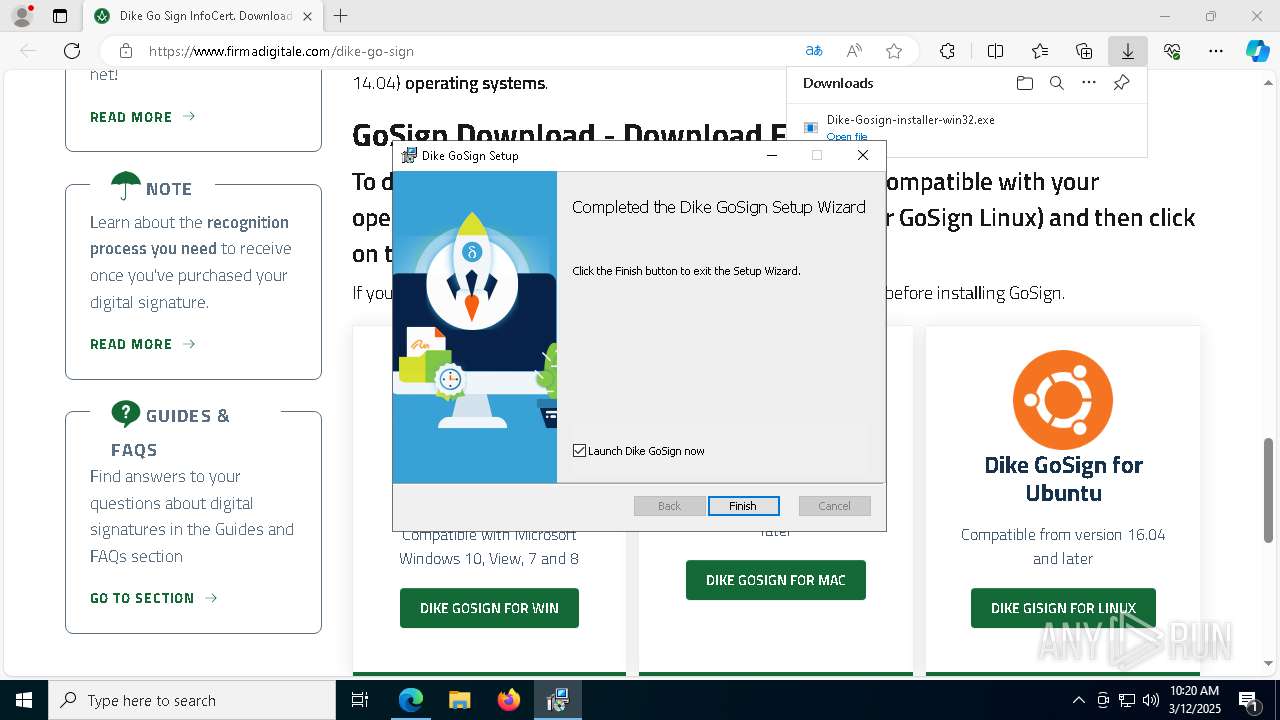The width and height of the screenshot is (1280, 720).
Task: View site information lock icon
Action: [126, 51]
